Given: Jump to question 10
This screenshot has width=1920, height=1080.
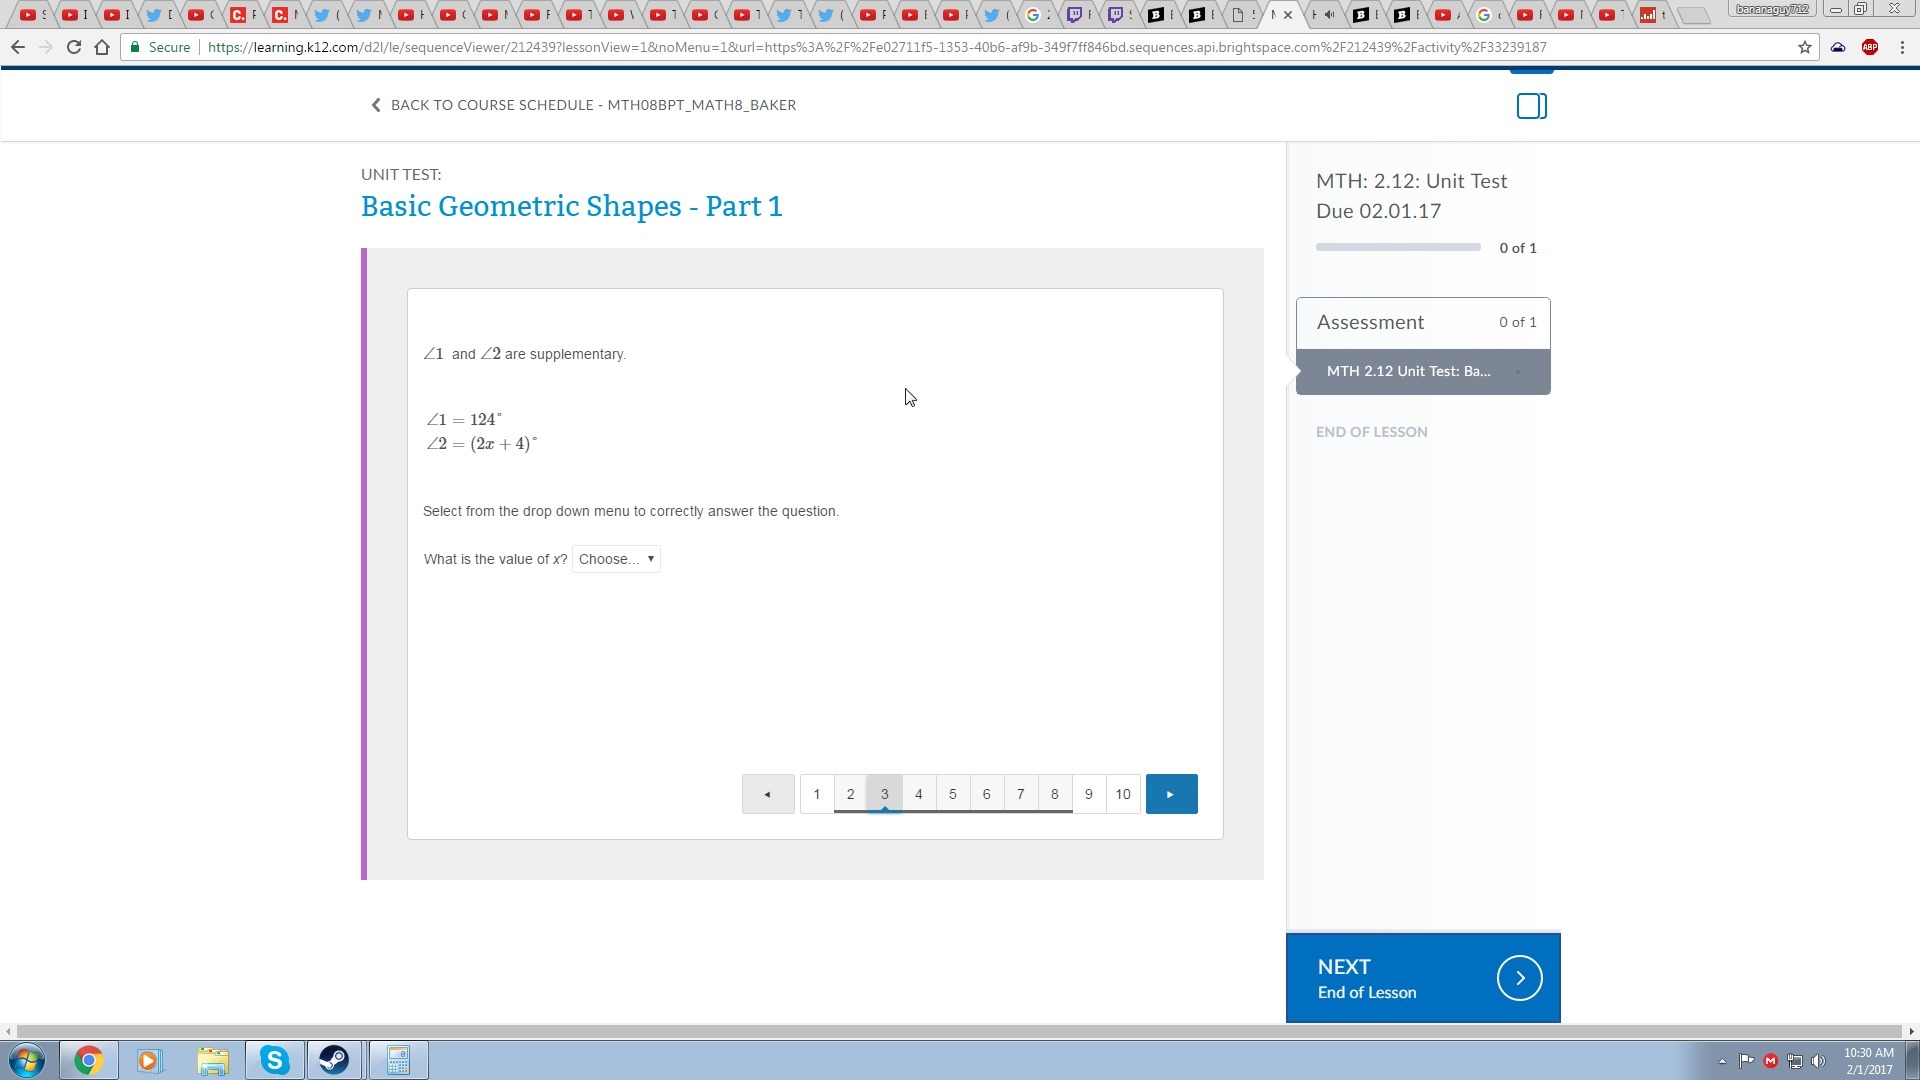Looking at the screenshot, I should point(1122,794).
